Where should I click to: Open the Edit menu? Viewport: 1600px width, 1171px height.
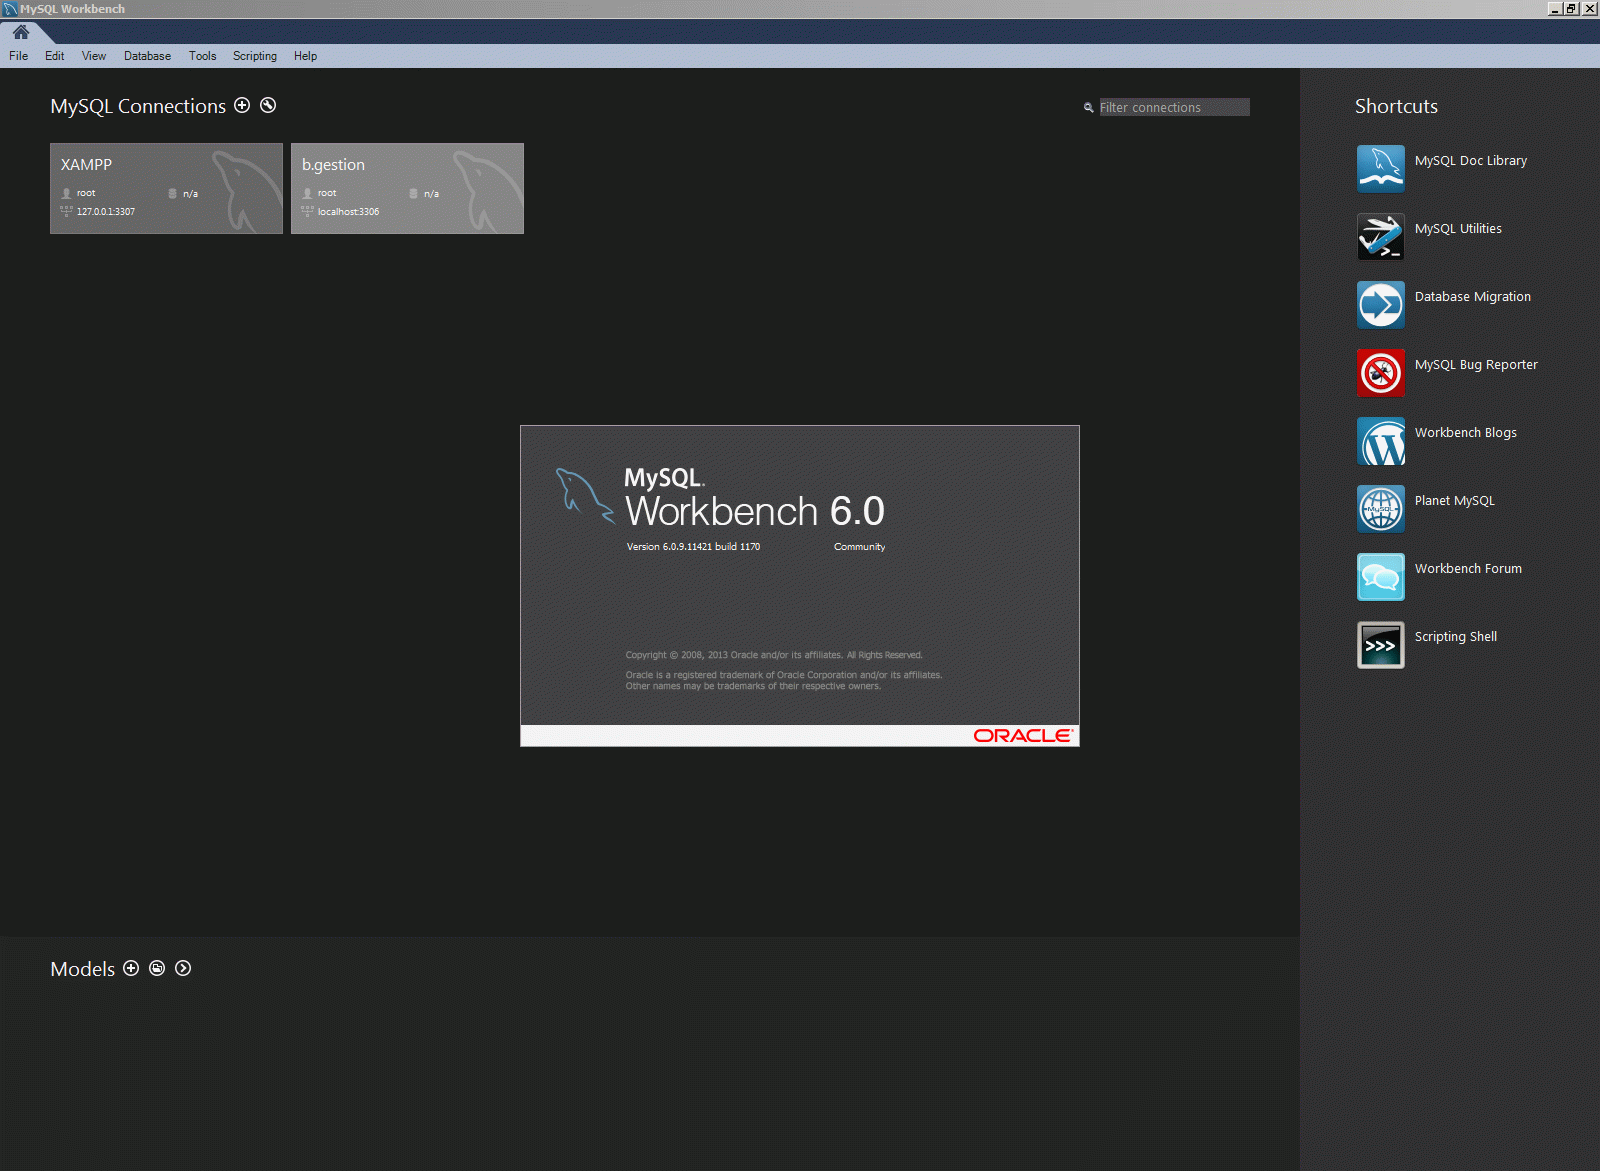point(54,56)
